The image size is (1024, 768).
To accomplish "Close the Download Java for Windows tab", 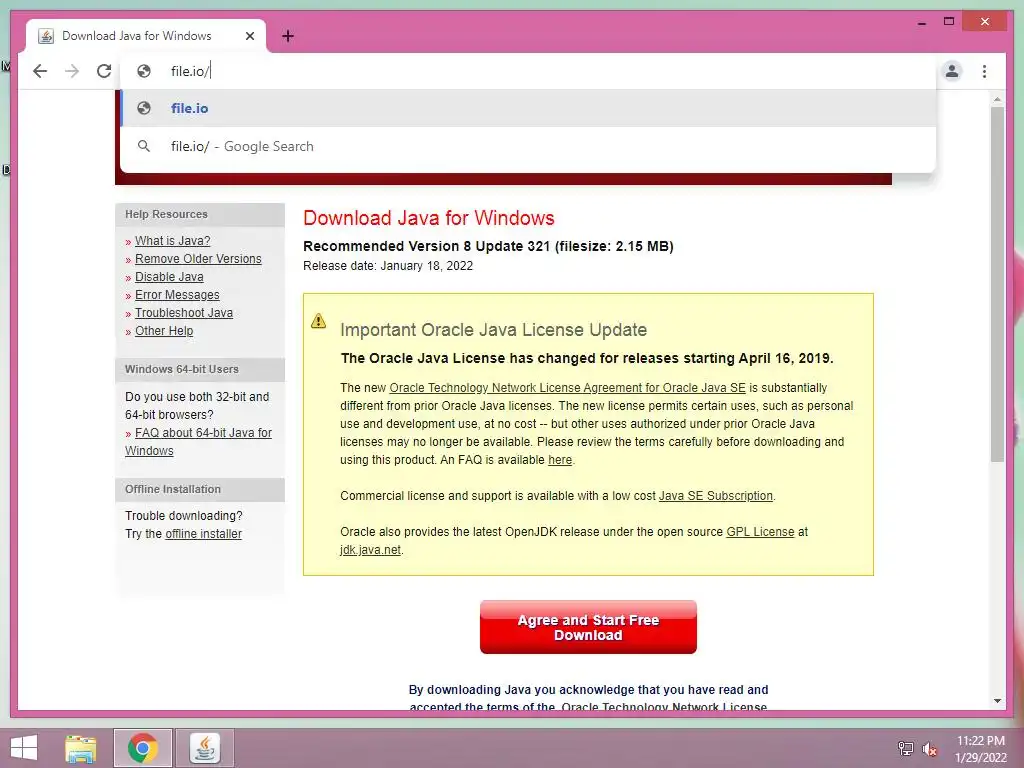I will pos(249,36).
